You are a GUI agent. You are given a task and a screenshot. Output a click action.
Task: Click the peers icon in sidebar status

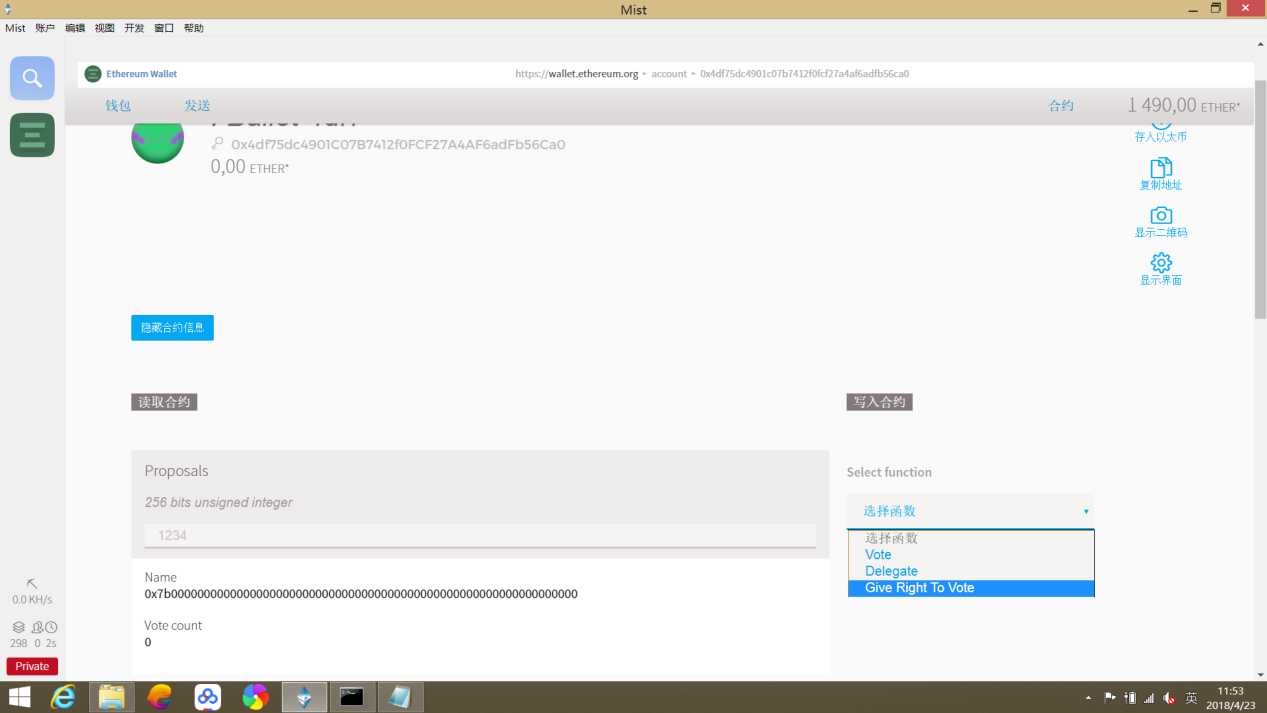click(x=37, y=627)
